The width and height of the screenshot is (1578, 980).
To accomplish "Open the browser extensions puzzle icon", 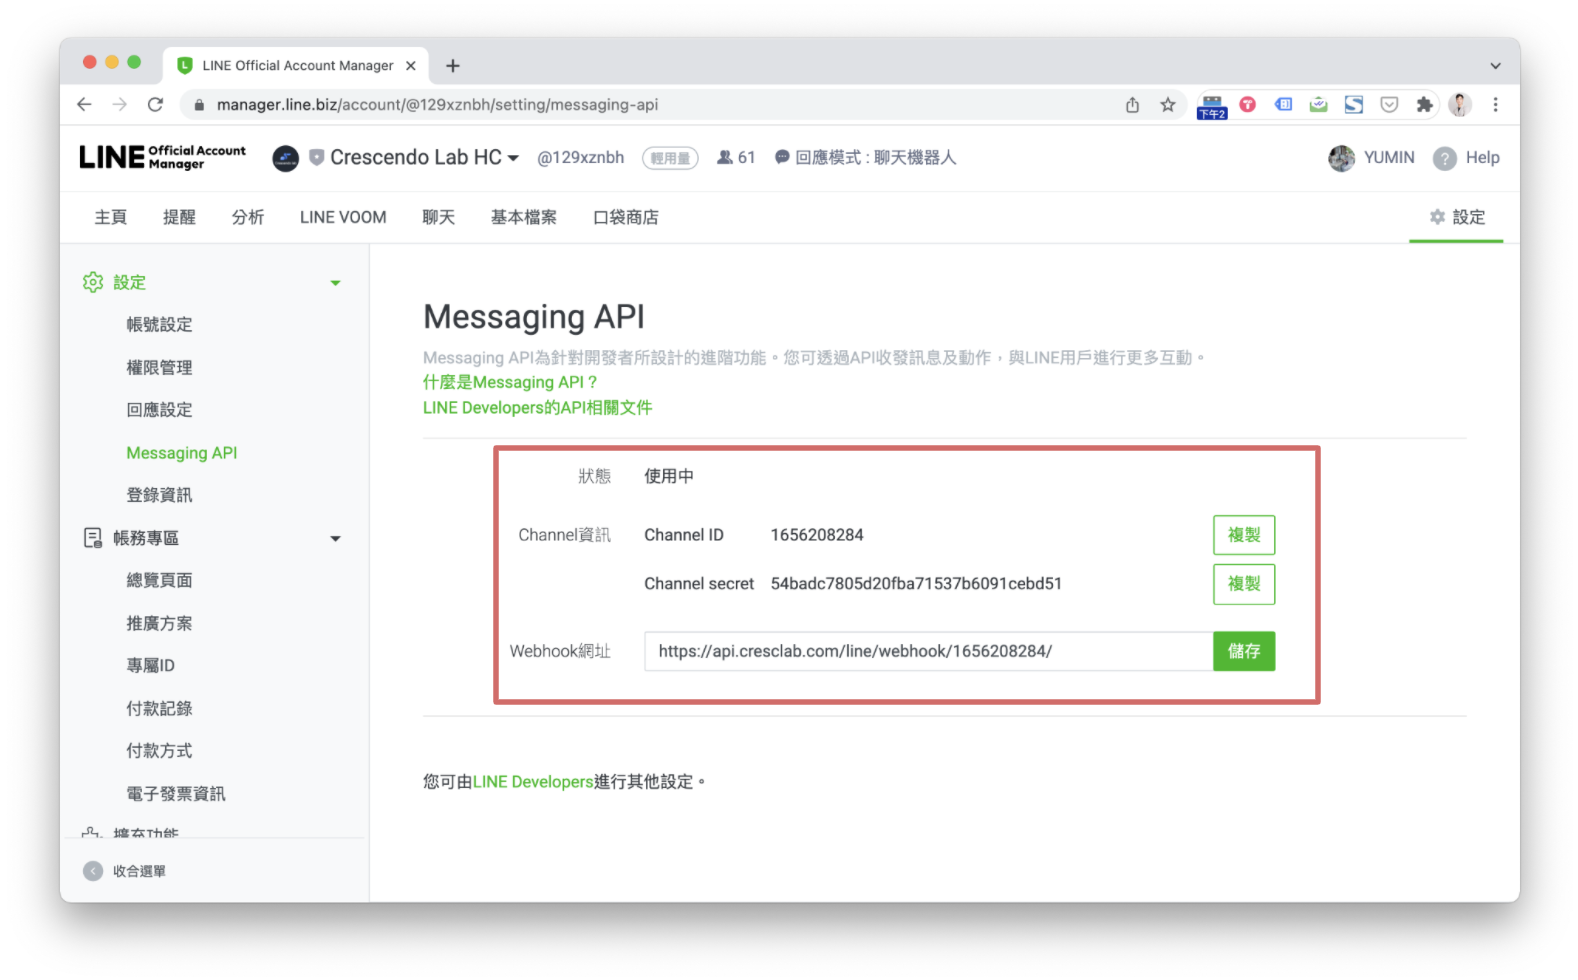I will (1424, 105).
